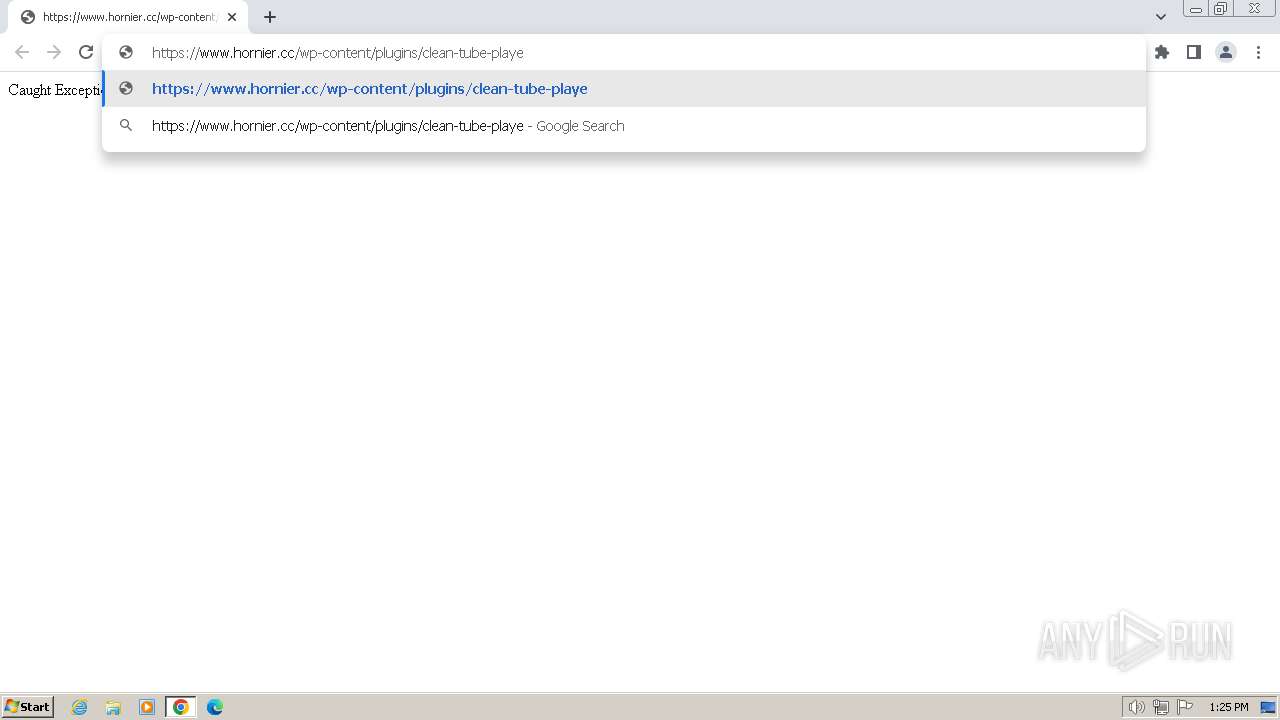
Task: Click the globe icon in address bar
Action: (126, 52)
